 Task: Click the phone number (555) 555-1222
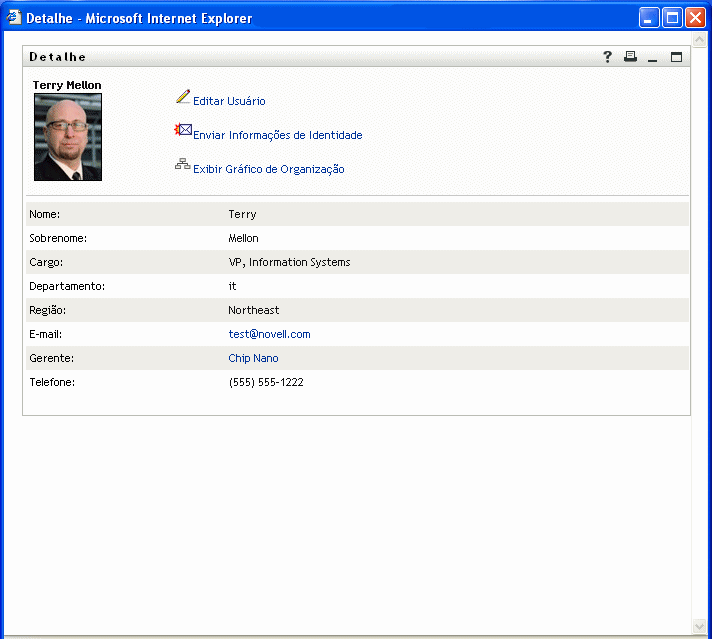point(266,382)
